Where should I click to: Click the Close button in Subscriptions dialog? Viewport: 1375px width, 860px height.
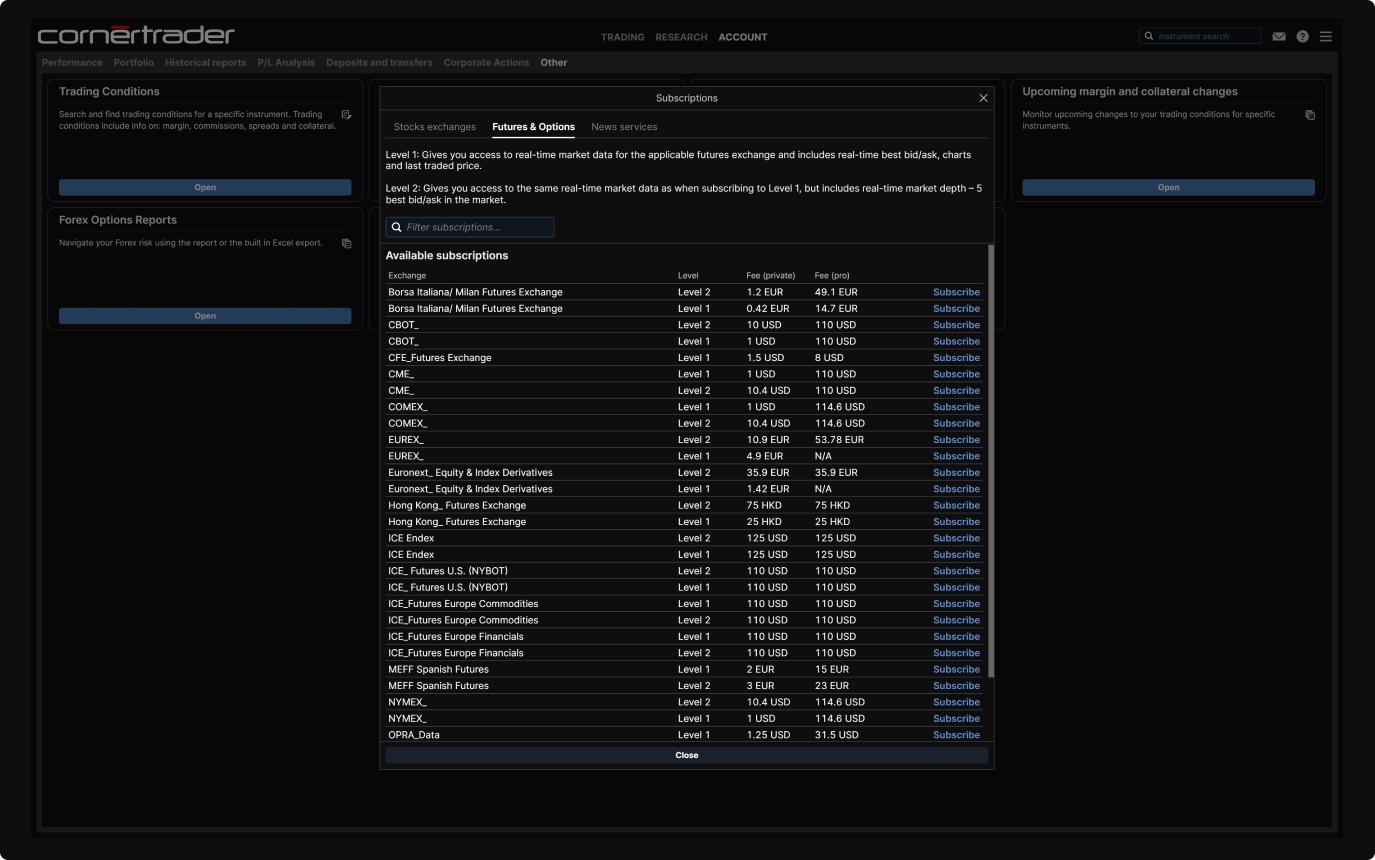[x=687, y=755]
